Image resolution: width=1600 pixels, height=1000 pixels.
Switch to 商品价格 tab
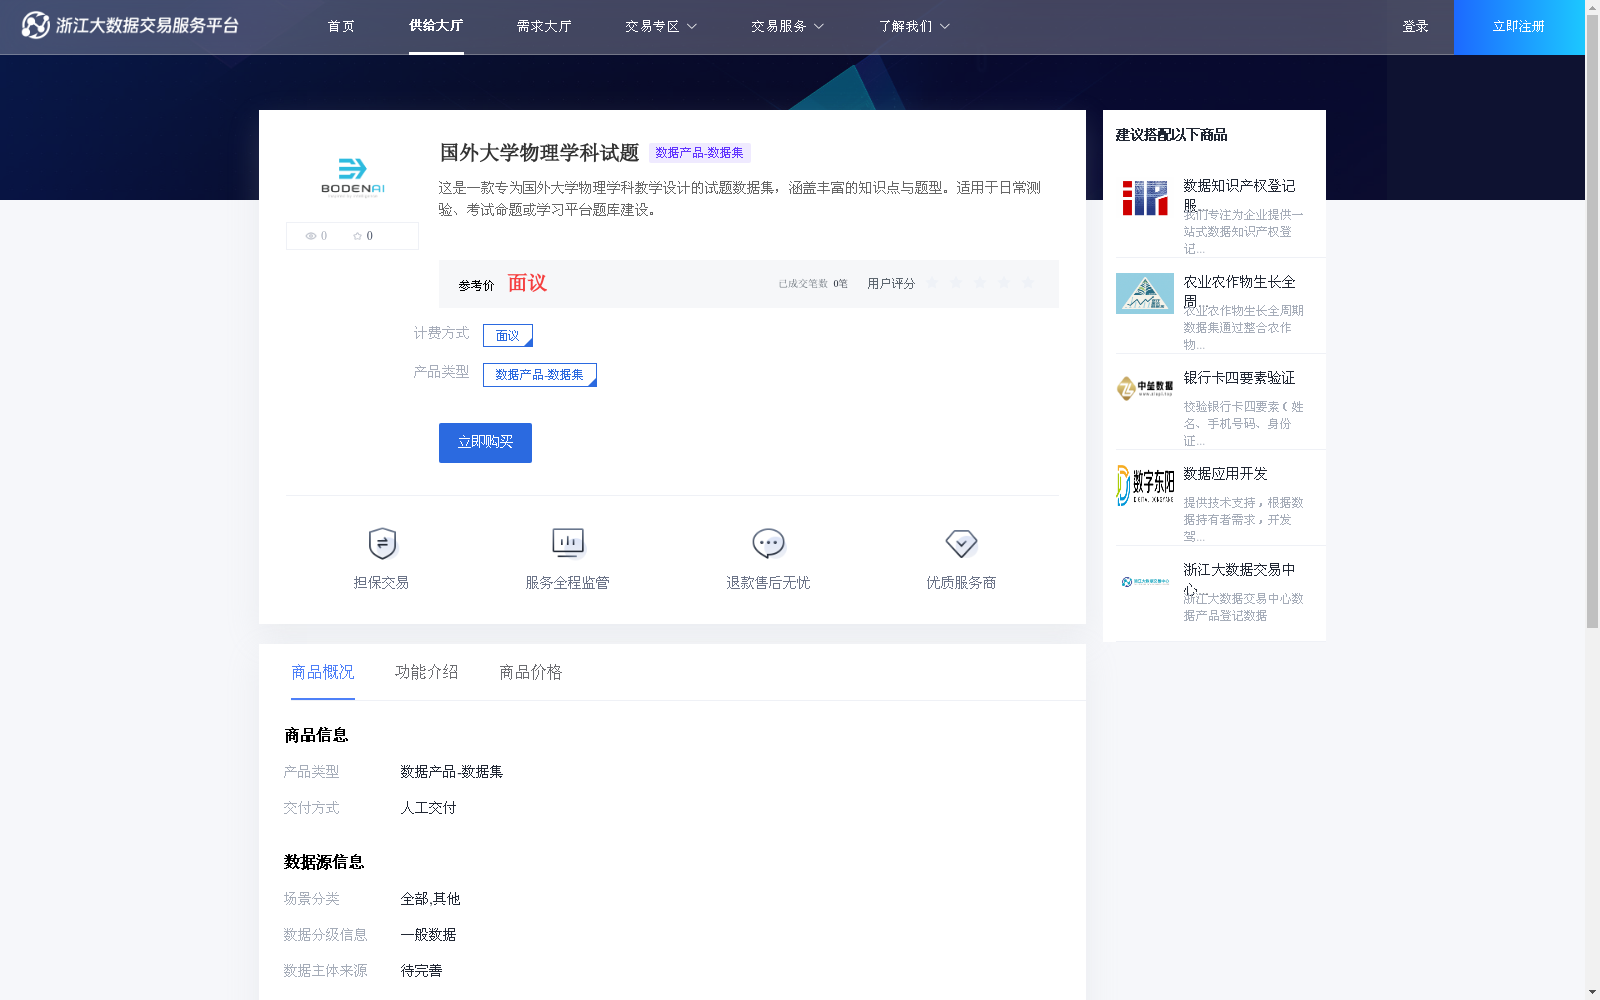[531, 672]
